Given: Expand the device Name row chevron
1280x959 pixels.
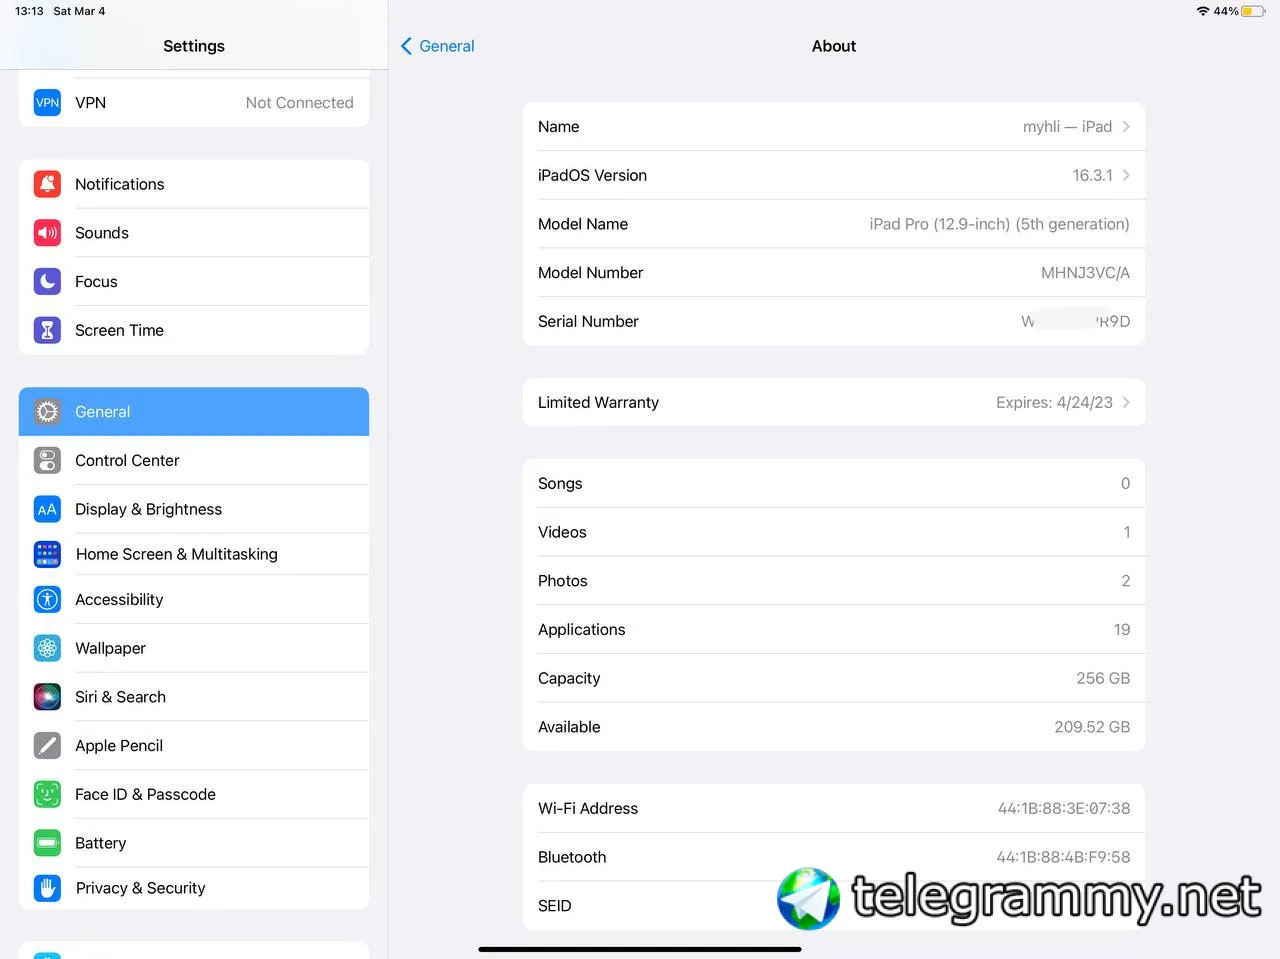Looking at the screenshot, I should [1126, 127].
